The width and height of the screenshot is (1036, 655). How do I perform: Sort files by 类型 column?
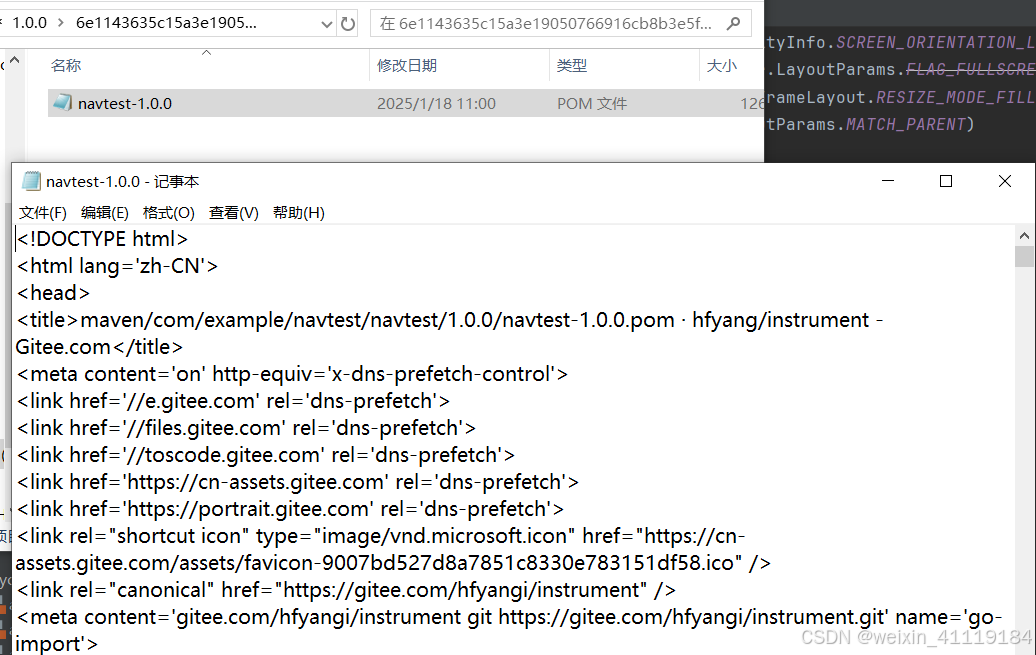[572, 65]
